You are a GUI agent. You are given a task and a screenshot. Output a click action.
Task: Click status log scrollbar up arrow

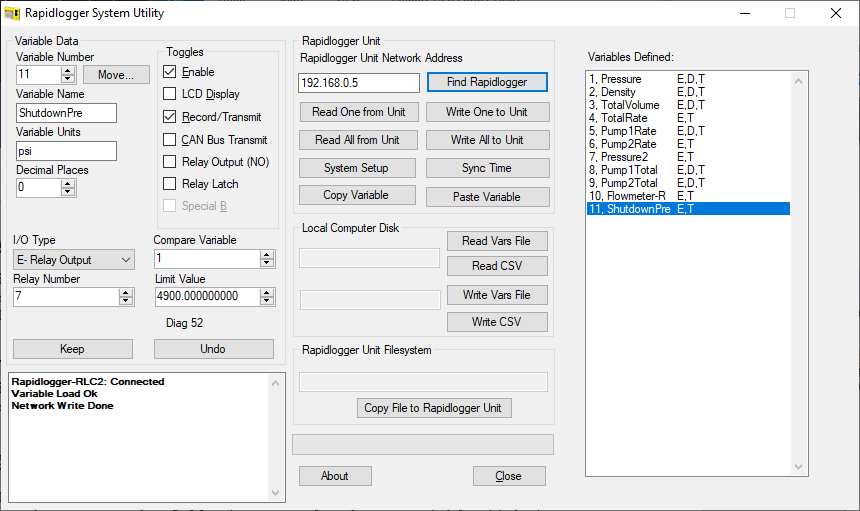tap(276, 383)
